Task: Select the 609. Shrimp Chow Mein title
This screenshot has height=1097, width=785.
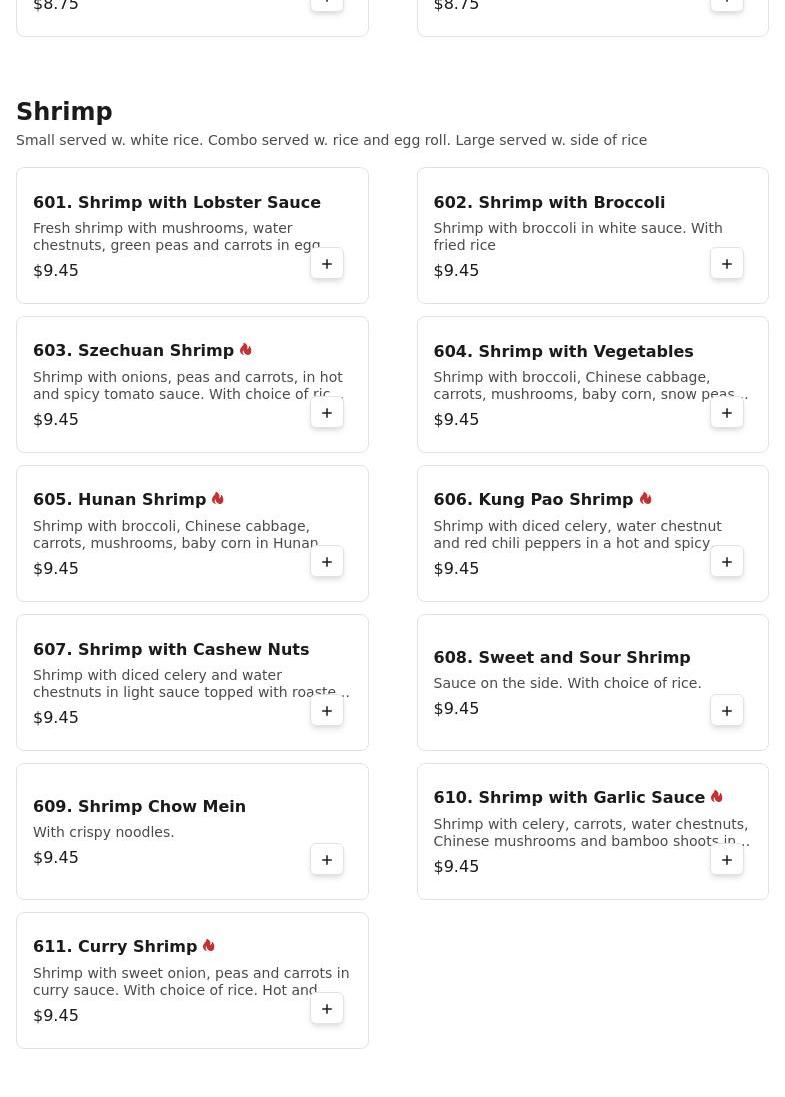Action: pos(139,806)
